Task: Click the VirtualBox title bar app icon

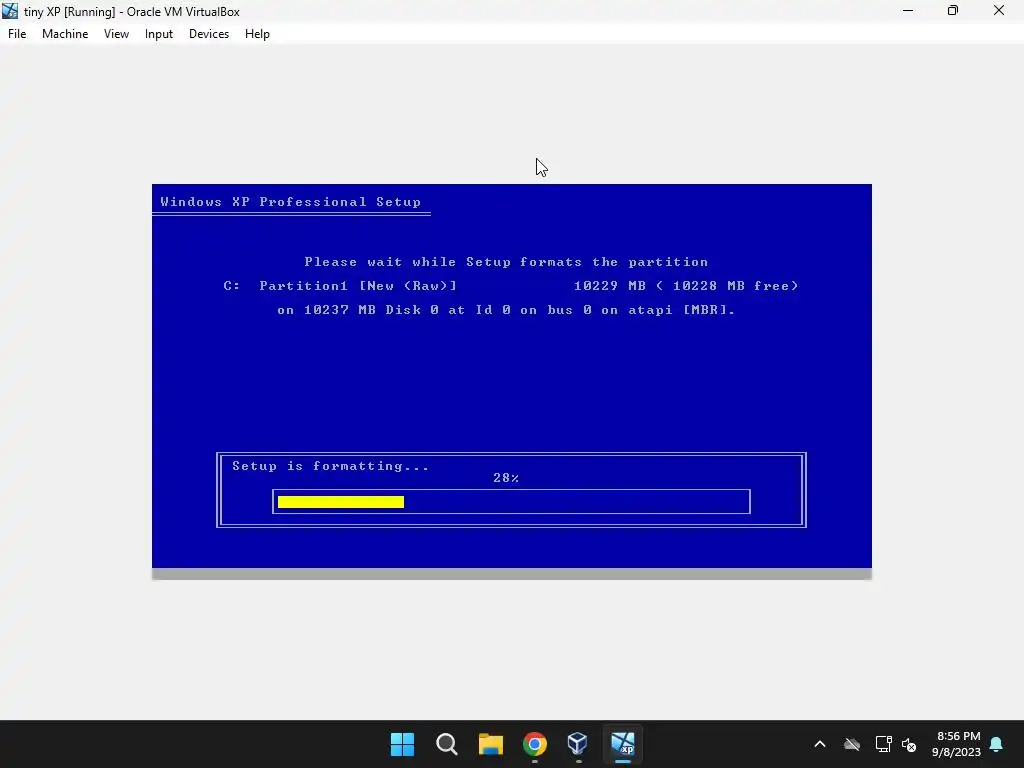Action: tap(10, 11)
